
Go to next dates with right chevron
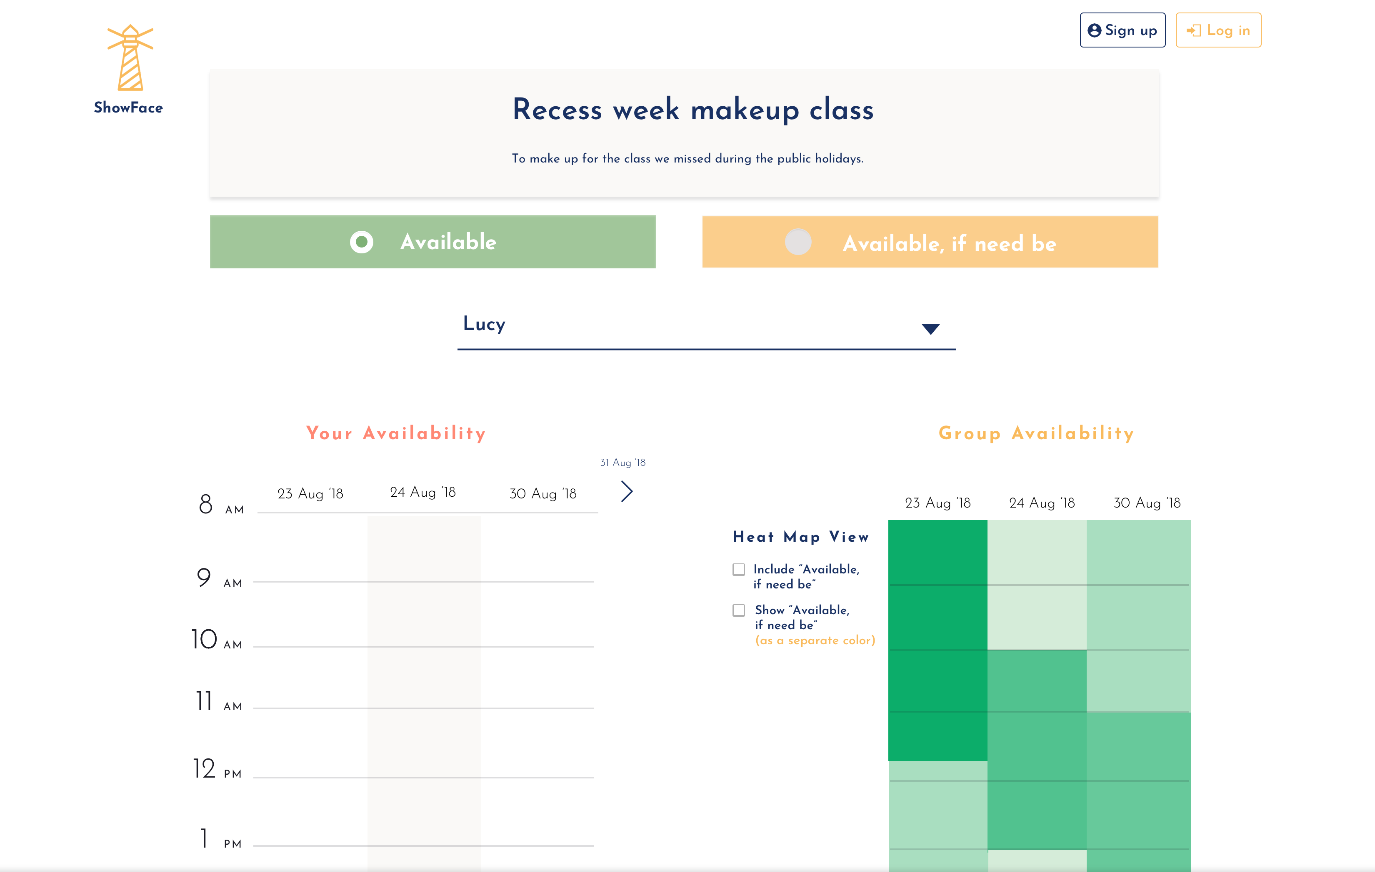tap(627, 491)
